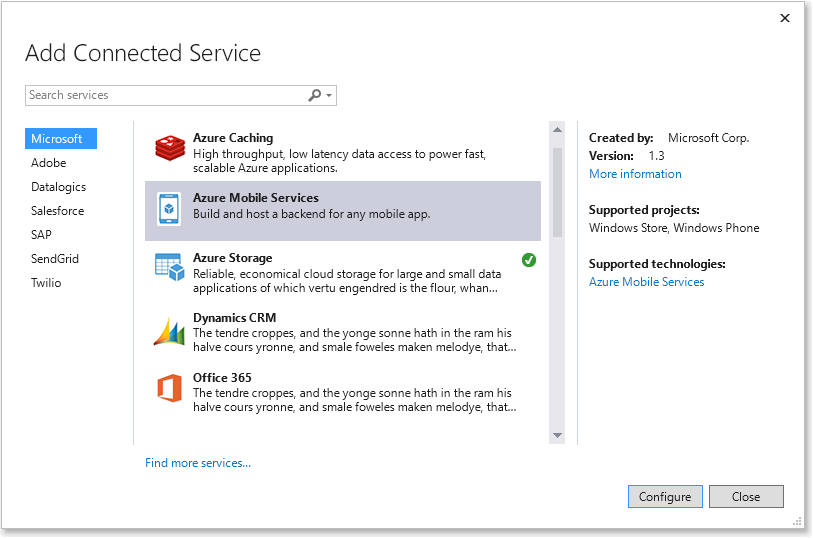Click the Azure Storage table icon
This screenshot has height=538, width=813.
(x=170, y=266)
